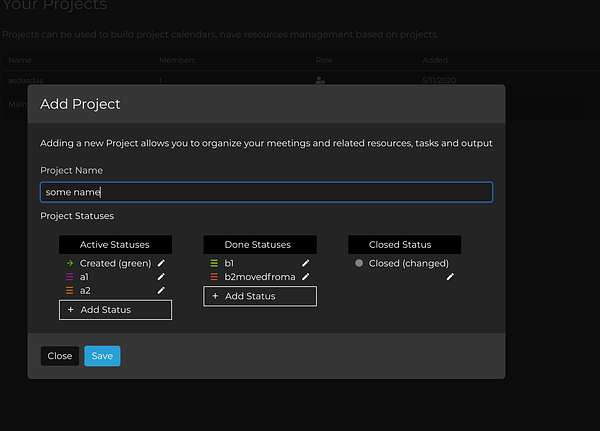This screenshot has width=600, height=431.
Task: Click the green bars icon beside b1
Action: click(x=214, y=263)
